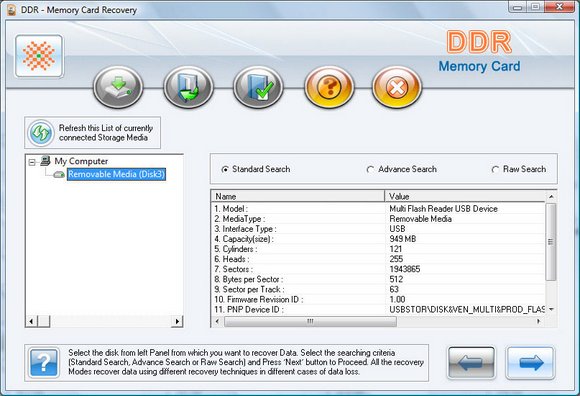Click the app icon in title bar

coord(12,10)
